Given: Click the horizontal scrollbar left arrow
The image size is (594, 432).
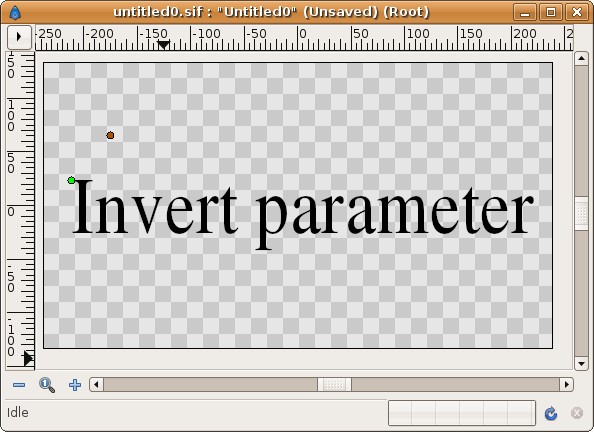Looking at the screenshot, I should pos(96,385).
